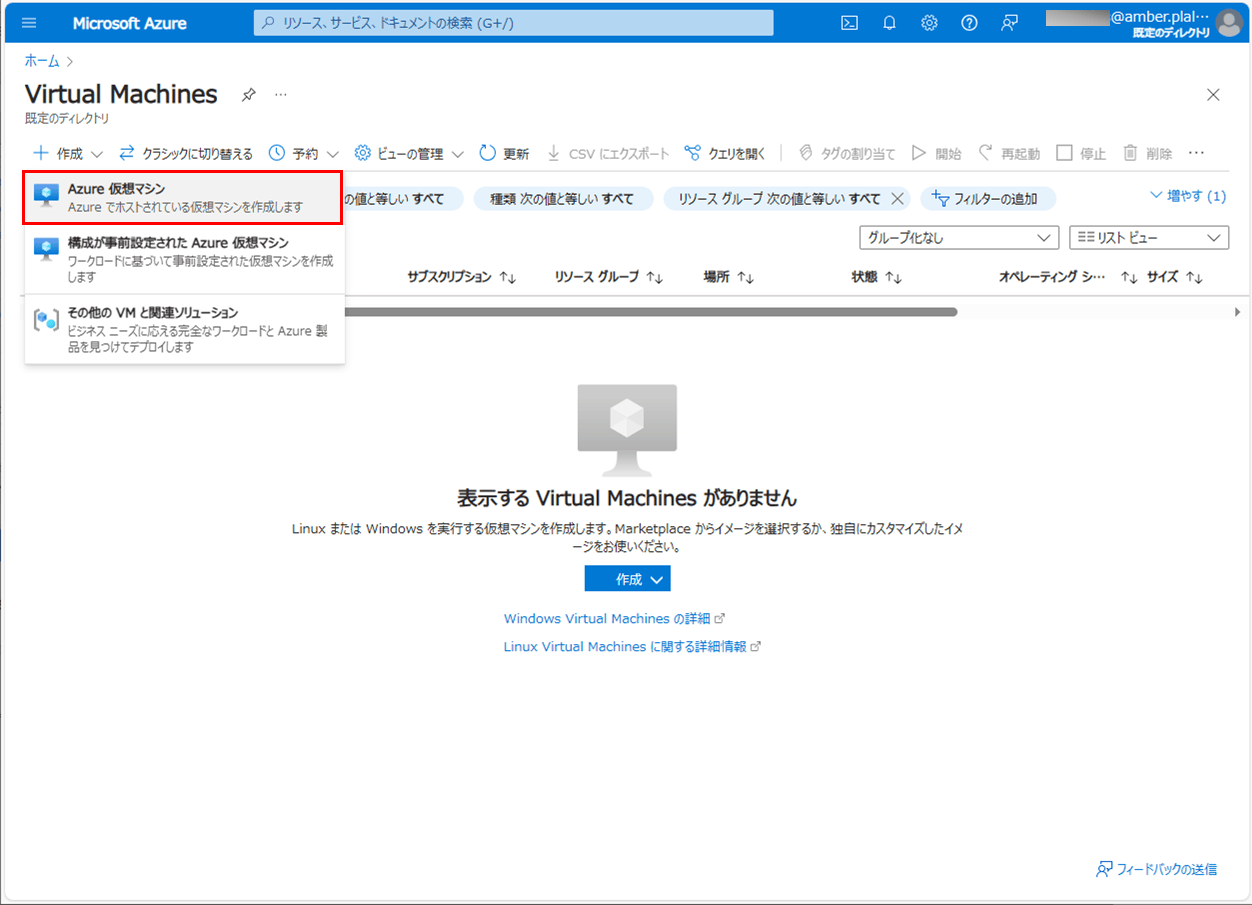Select 構成が事前設定された Azure 仮想マシン entry

tap(185, 259)
